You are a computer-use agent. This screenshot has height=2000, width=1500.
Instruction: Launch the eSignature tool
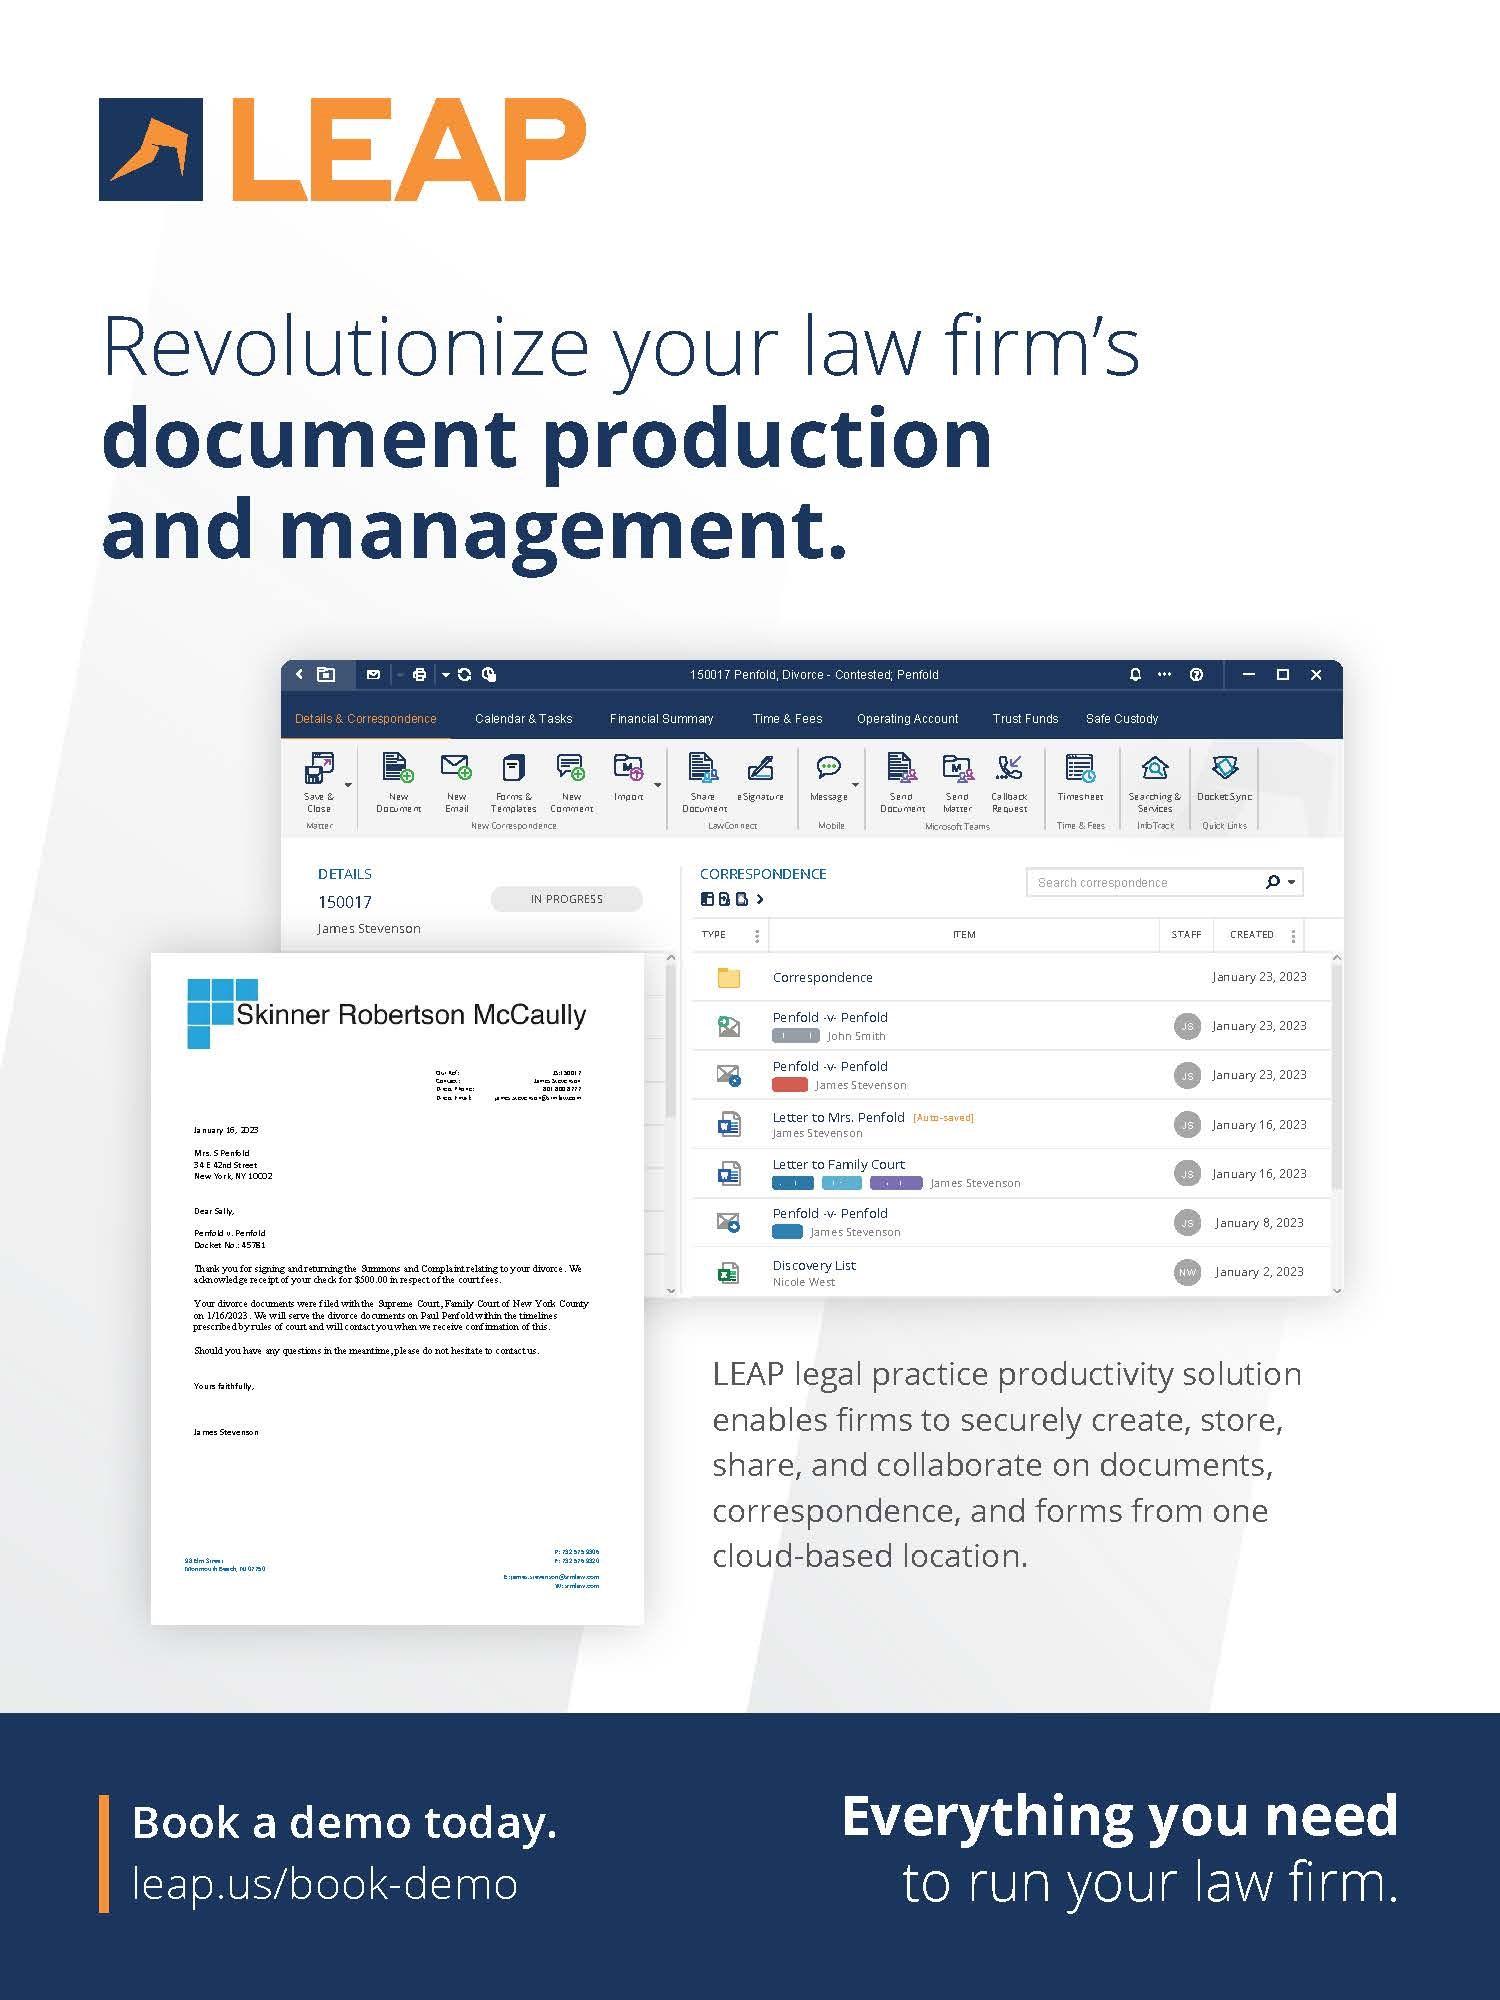pos(760,778)
